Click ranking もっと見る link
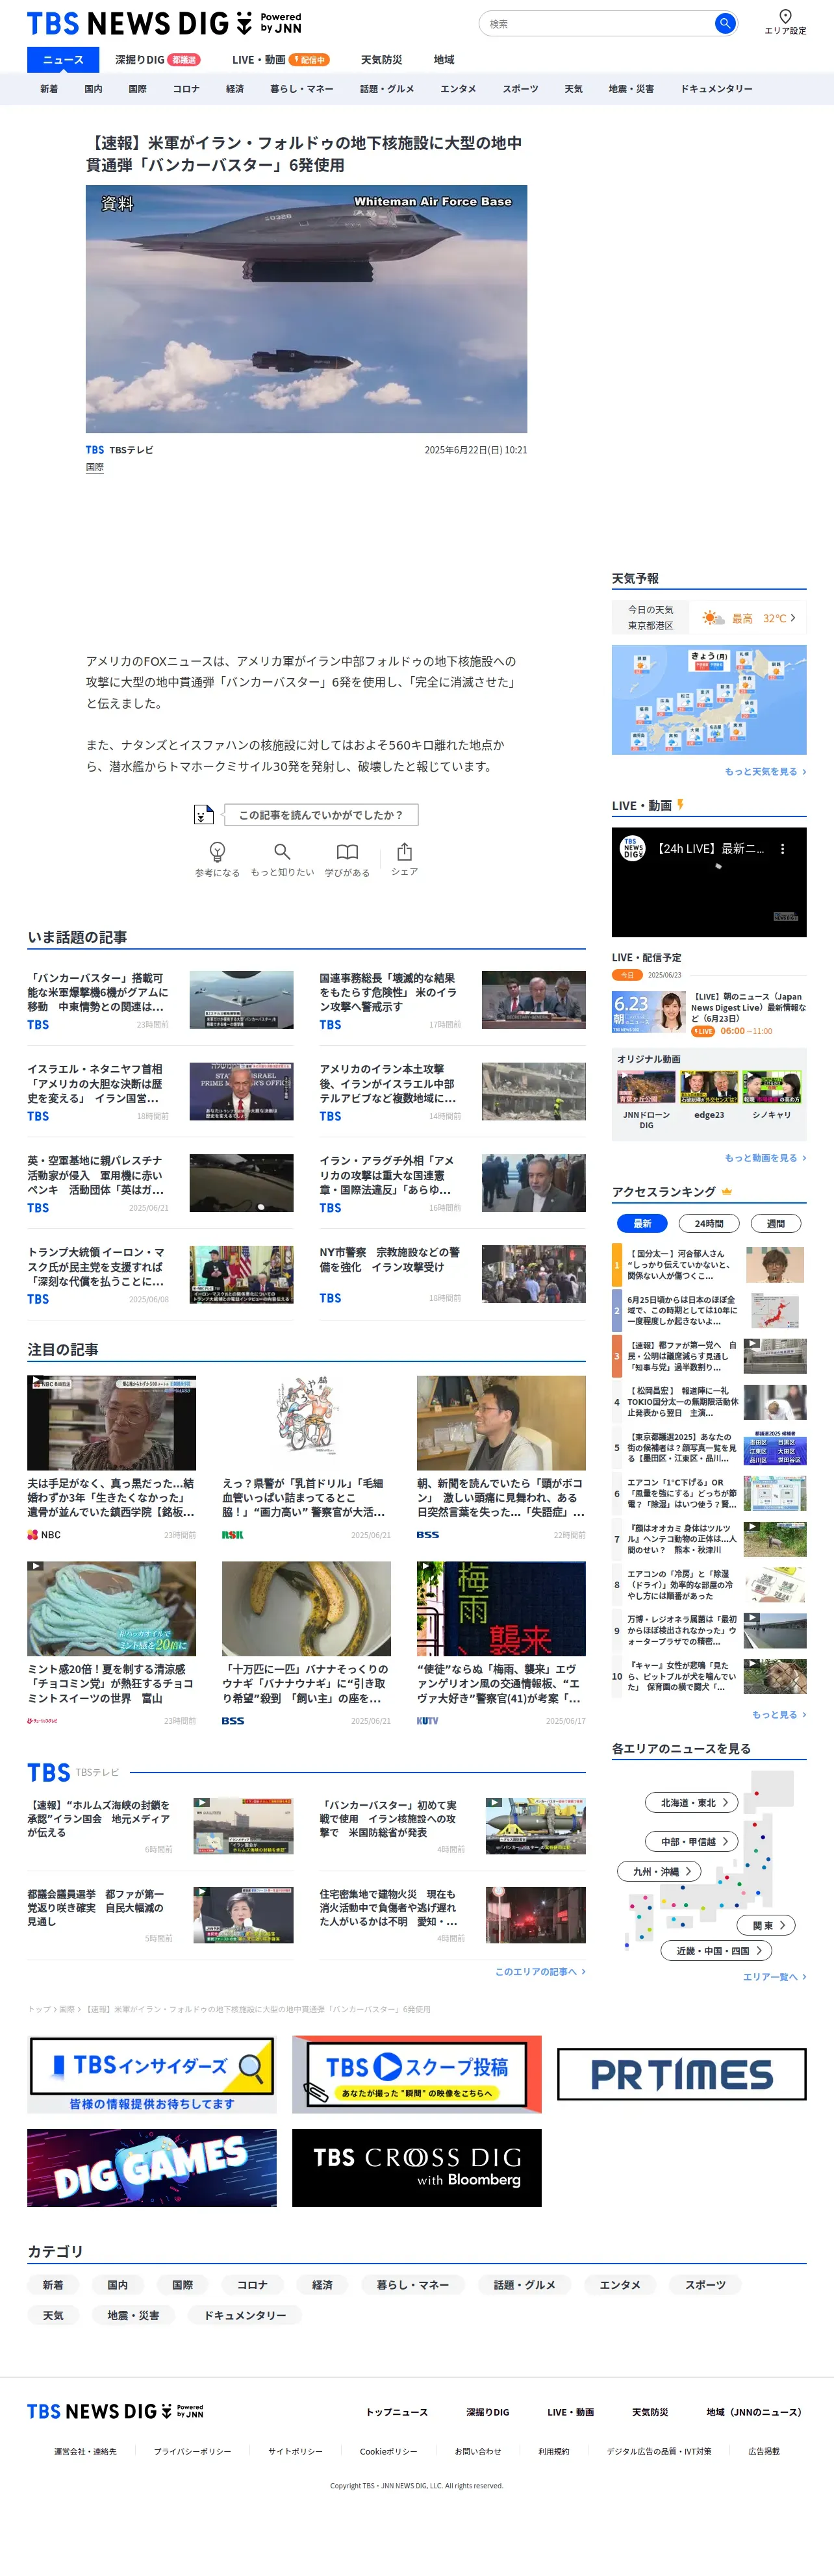The height and width of the screenshot is (2576, 834). tap(779, 1714)
